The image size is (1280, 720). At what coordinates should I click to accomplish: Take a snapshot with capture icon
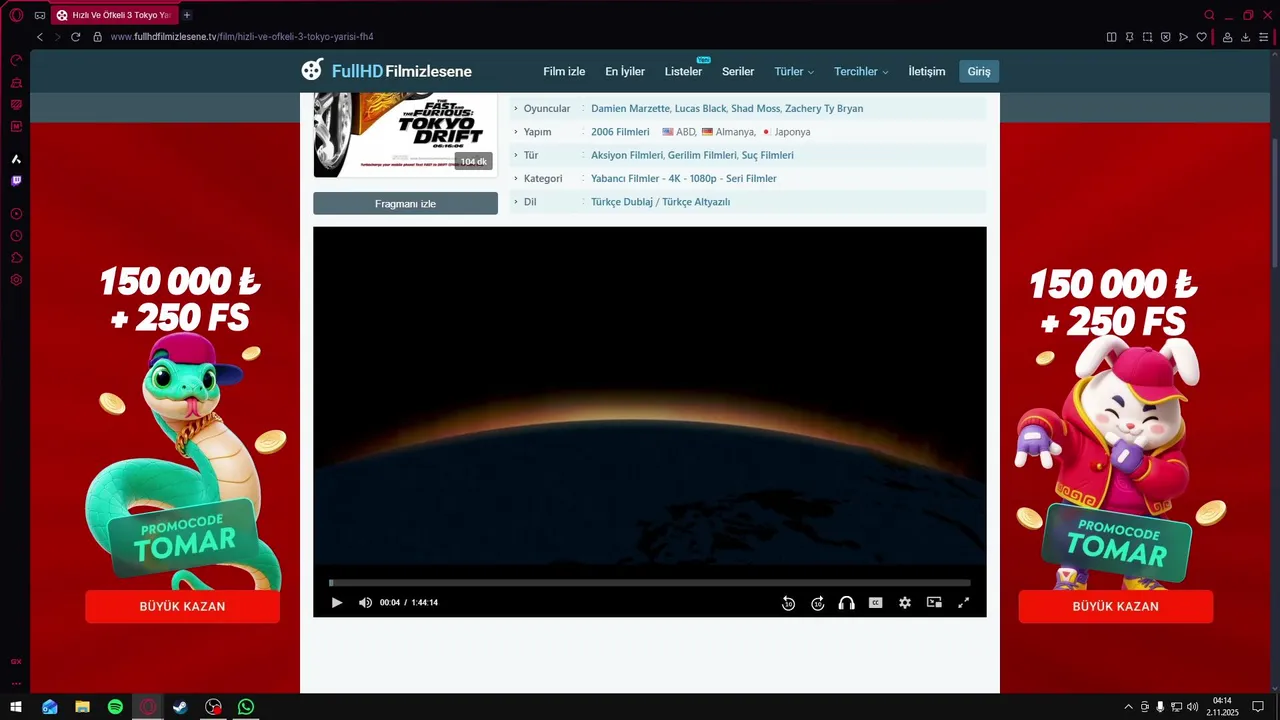point(1147,37)
